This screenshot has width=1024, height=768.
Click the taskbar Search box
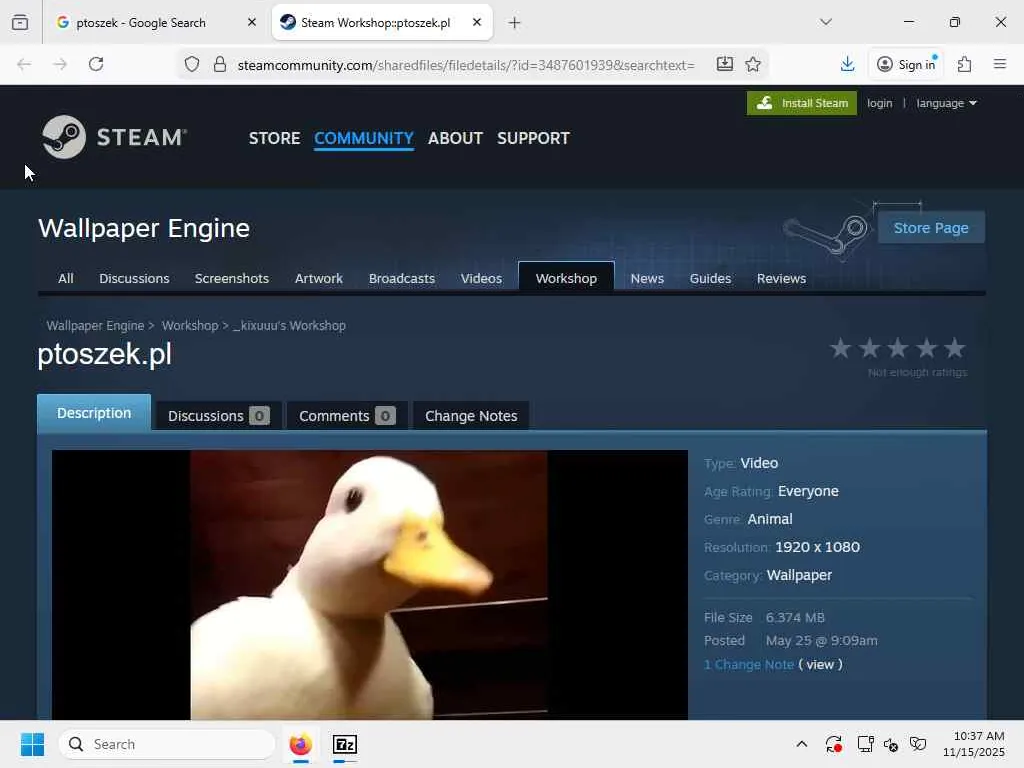coord(167,744)
